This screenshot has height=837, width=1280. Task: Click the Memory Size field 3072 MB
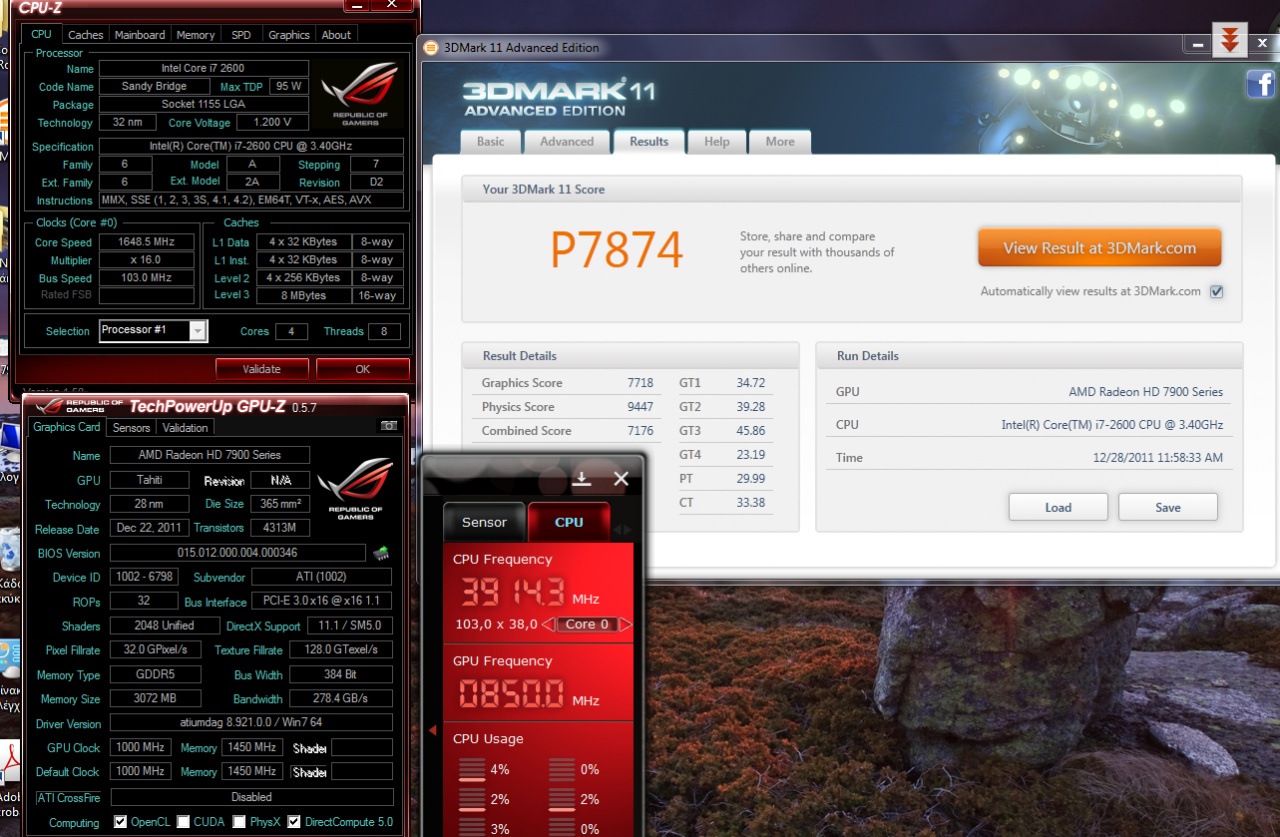coord(155,698)
